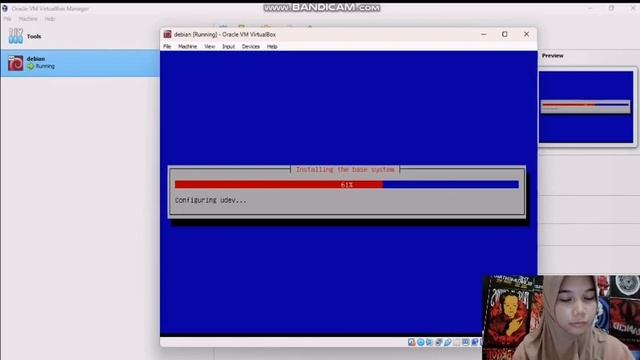This screenshot has width=640, height=360.
Task: Click the audio status icon in VM status bar
Action: [x=429, y=342]
